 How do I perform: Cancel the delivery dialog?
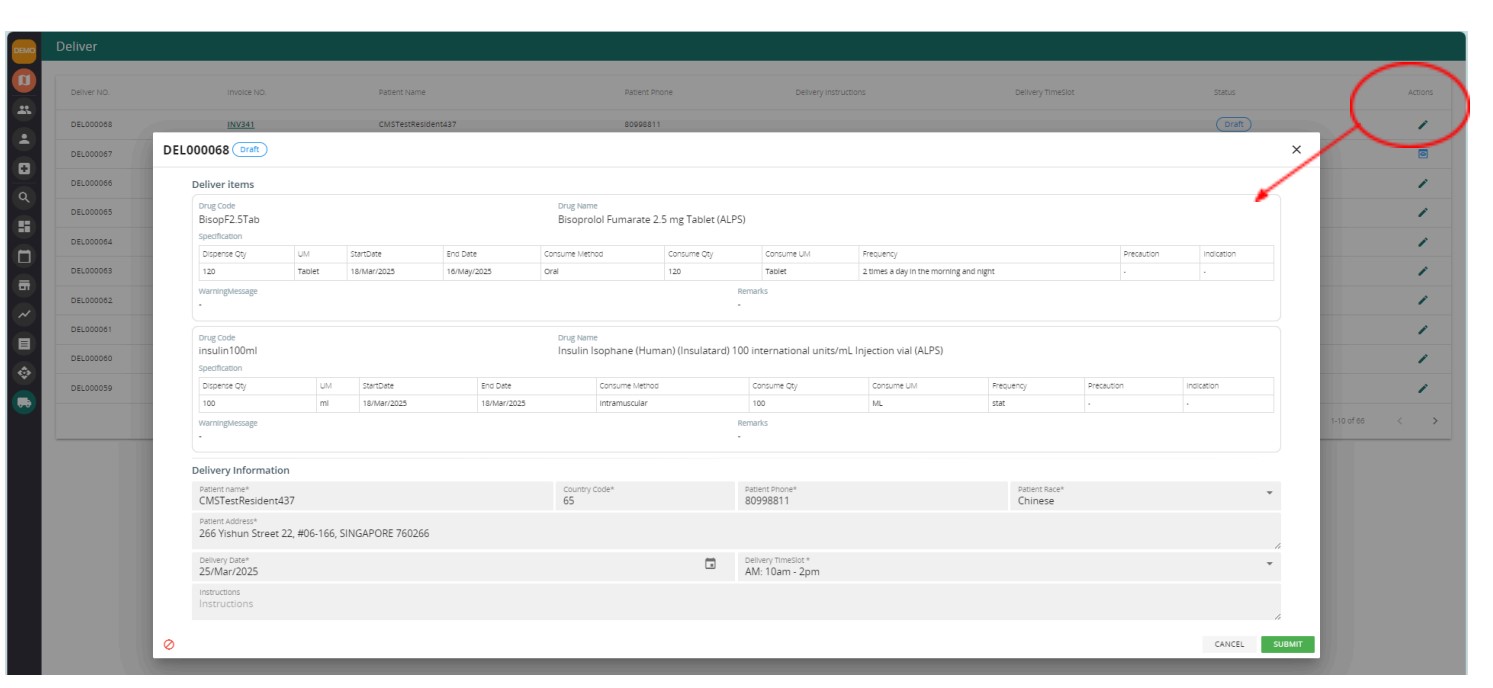1229,644
